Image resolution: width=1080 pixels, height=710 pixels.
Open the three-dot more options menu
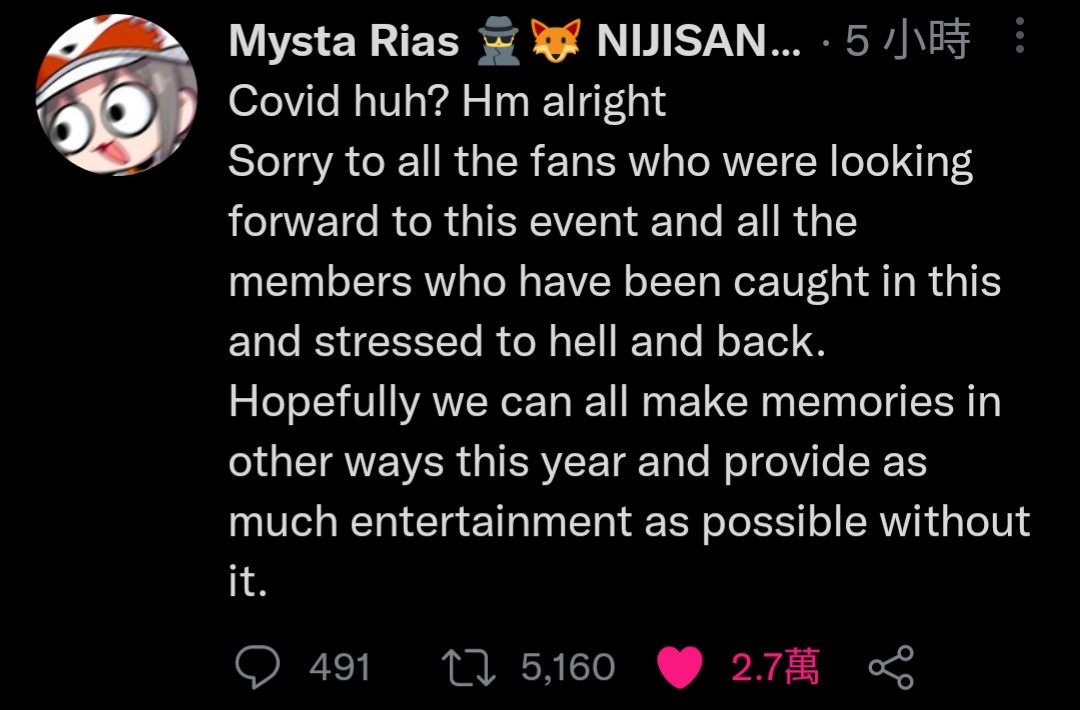pos(1020,36)
